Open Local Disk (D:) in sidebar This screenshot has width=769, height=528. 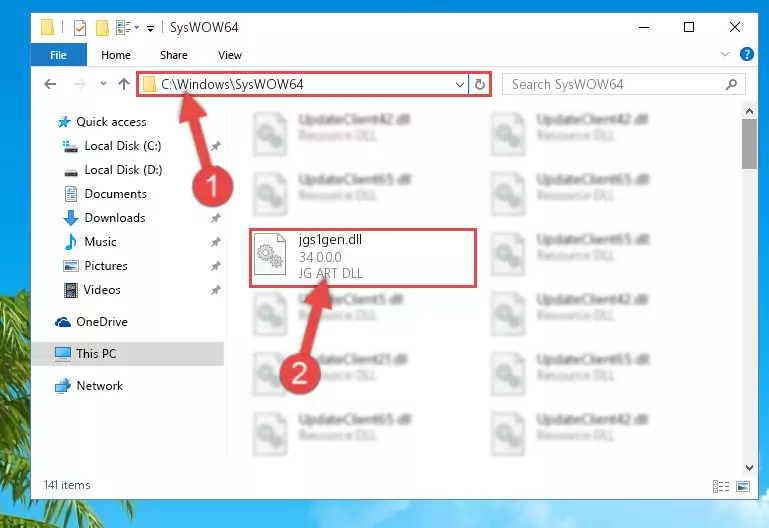123,170
